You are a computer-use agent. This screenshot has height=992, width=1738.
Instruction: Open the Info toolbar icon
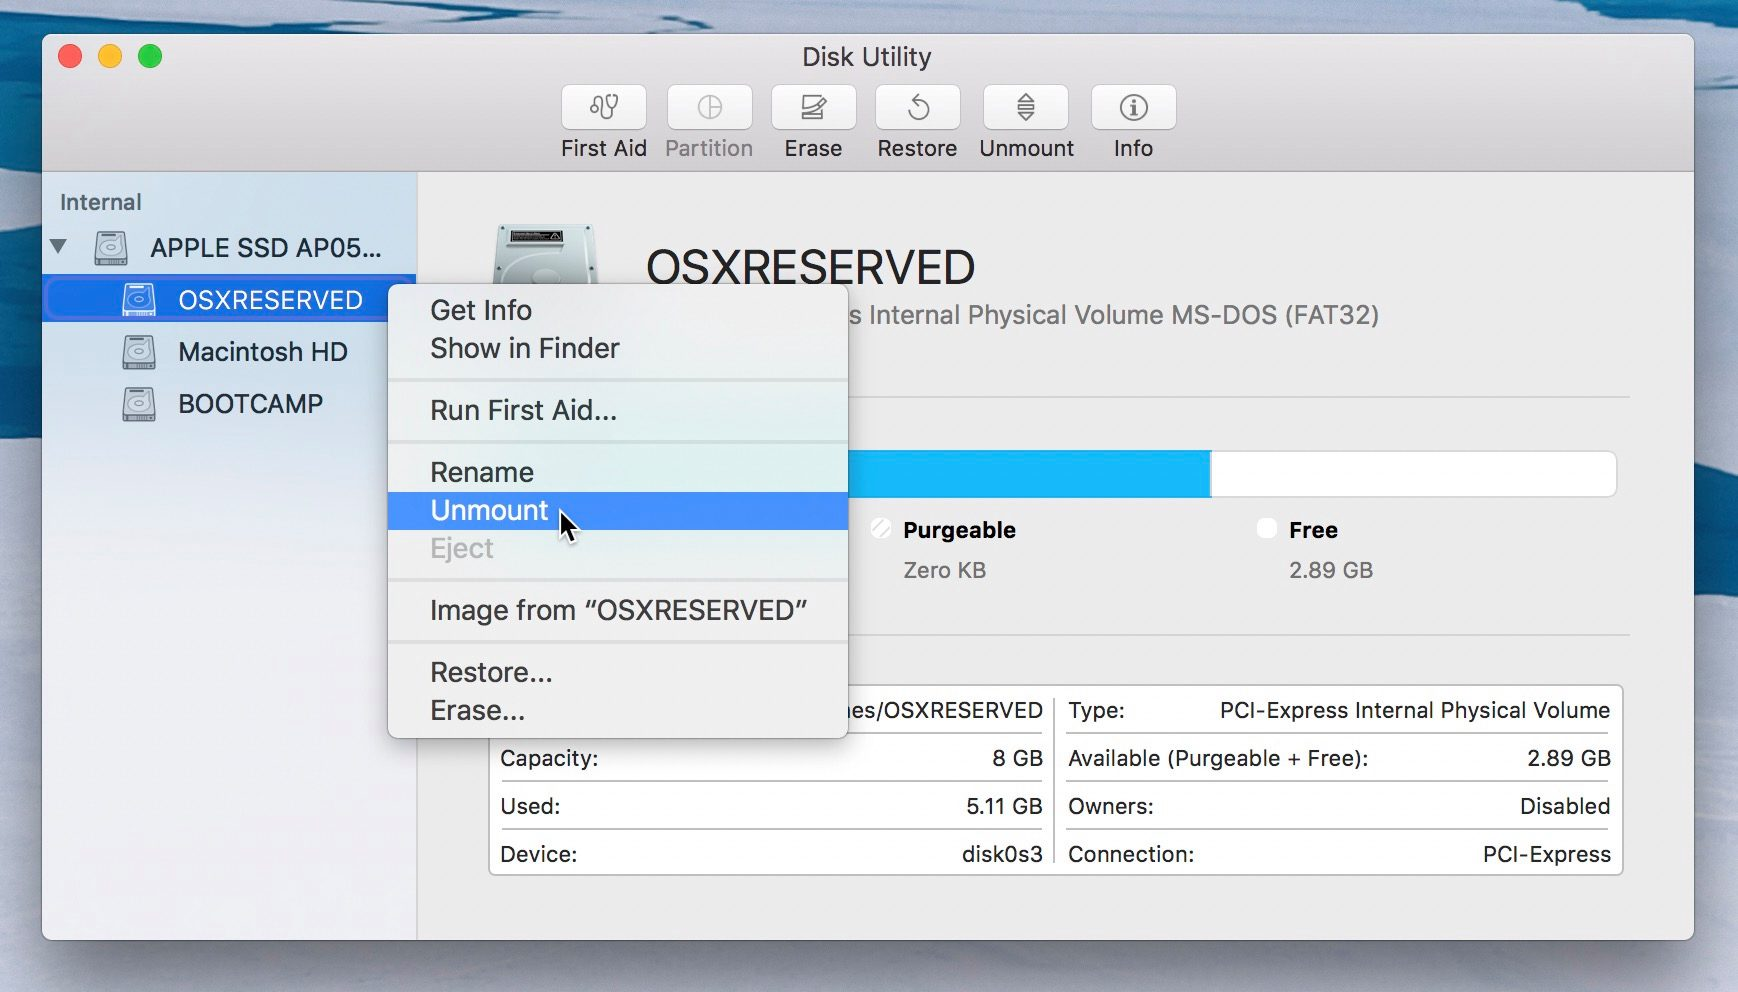coord(1133,107)
